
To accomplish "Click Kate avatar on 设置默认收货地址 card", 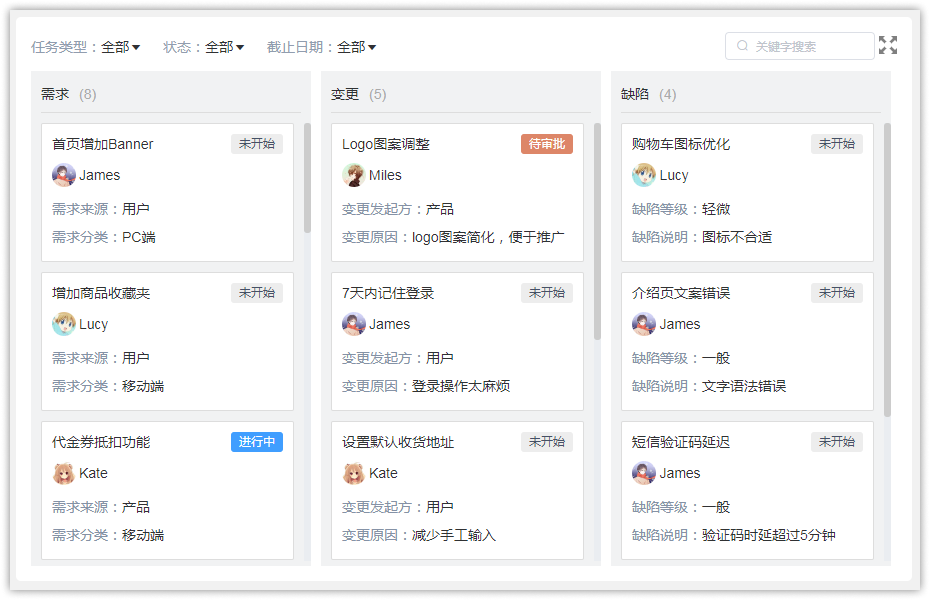I will coord(353,473).
